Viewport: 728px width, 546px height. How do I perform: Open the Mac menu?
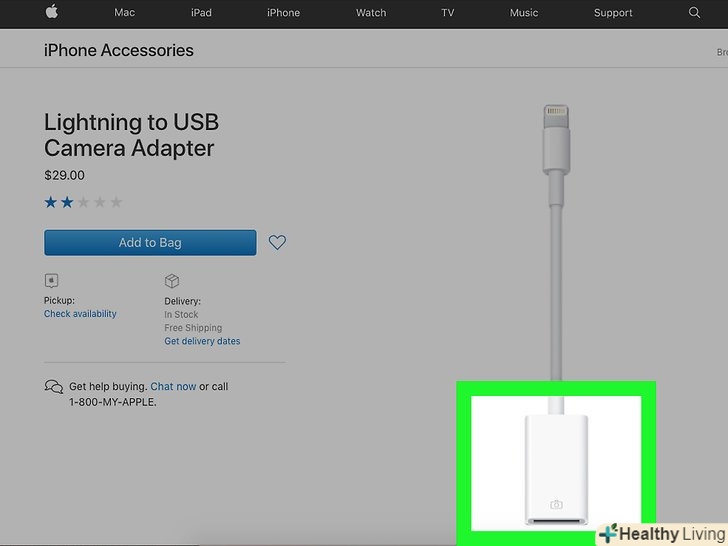click(124, 13)
